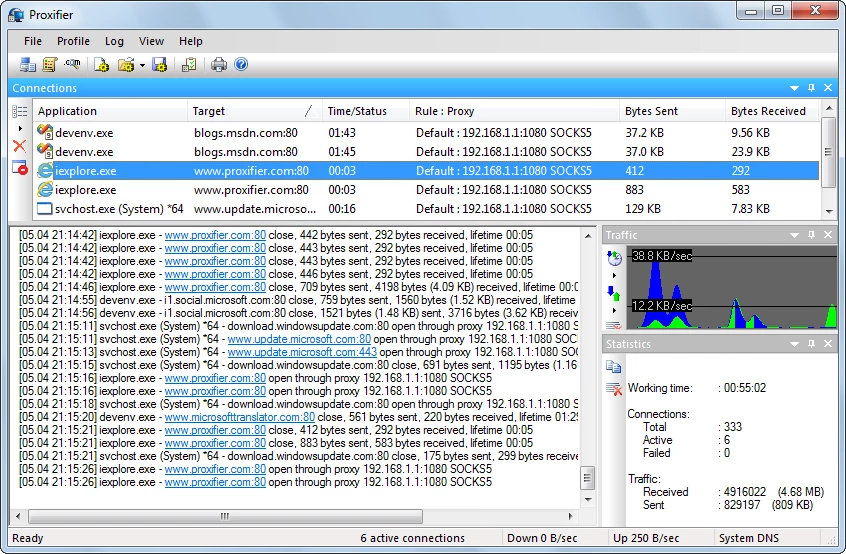The image size is (846, 554).
Task: Click the Save Profile toolbar icon
Action: (159, 65)
